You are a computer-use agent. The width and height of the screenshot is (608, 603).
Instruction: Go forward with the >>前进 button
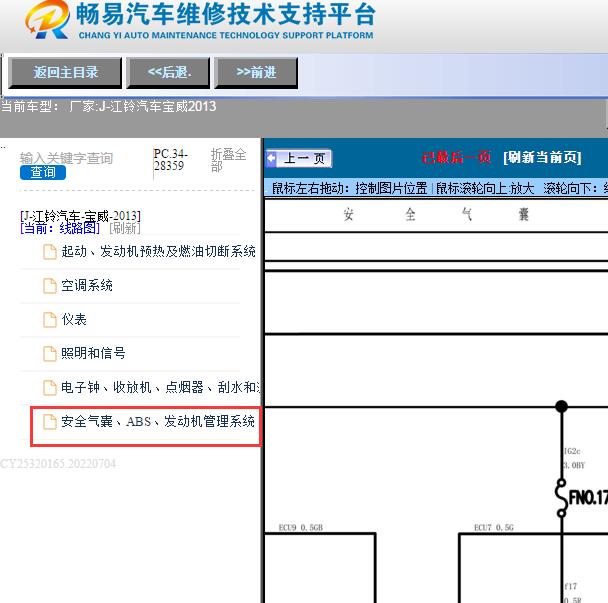256,73
